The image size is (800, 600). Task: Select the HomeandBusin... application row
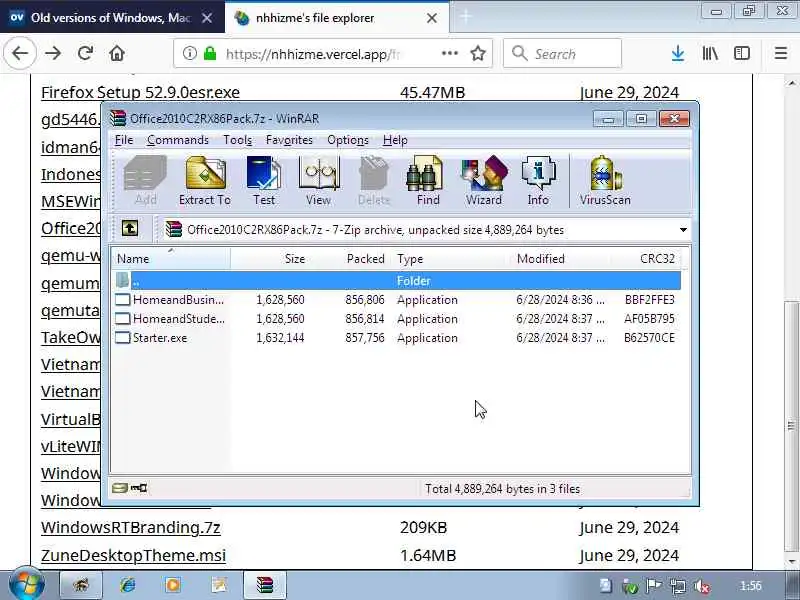397,299
